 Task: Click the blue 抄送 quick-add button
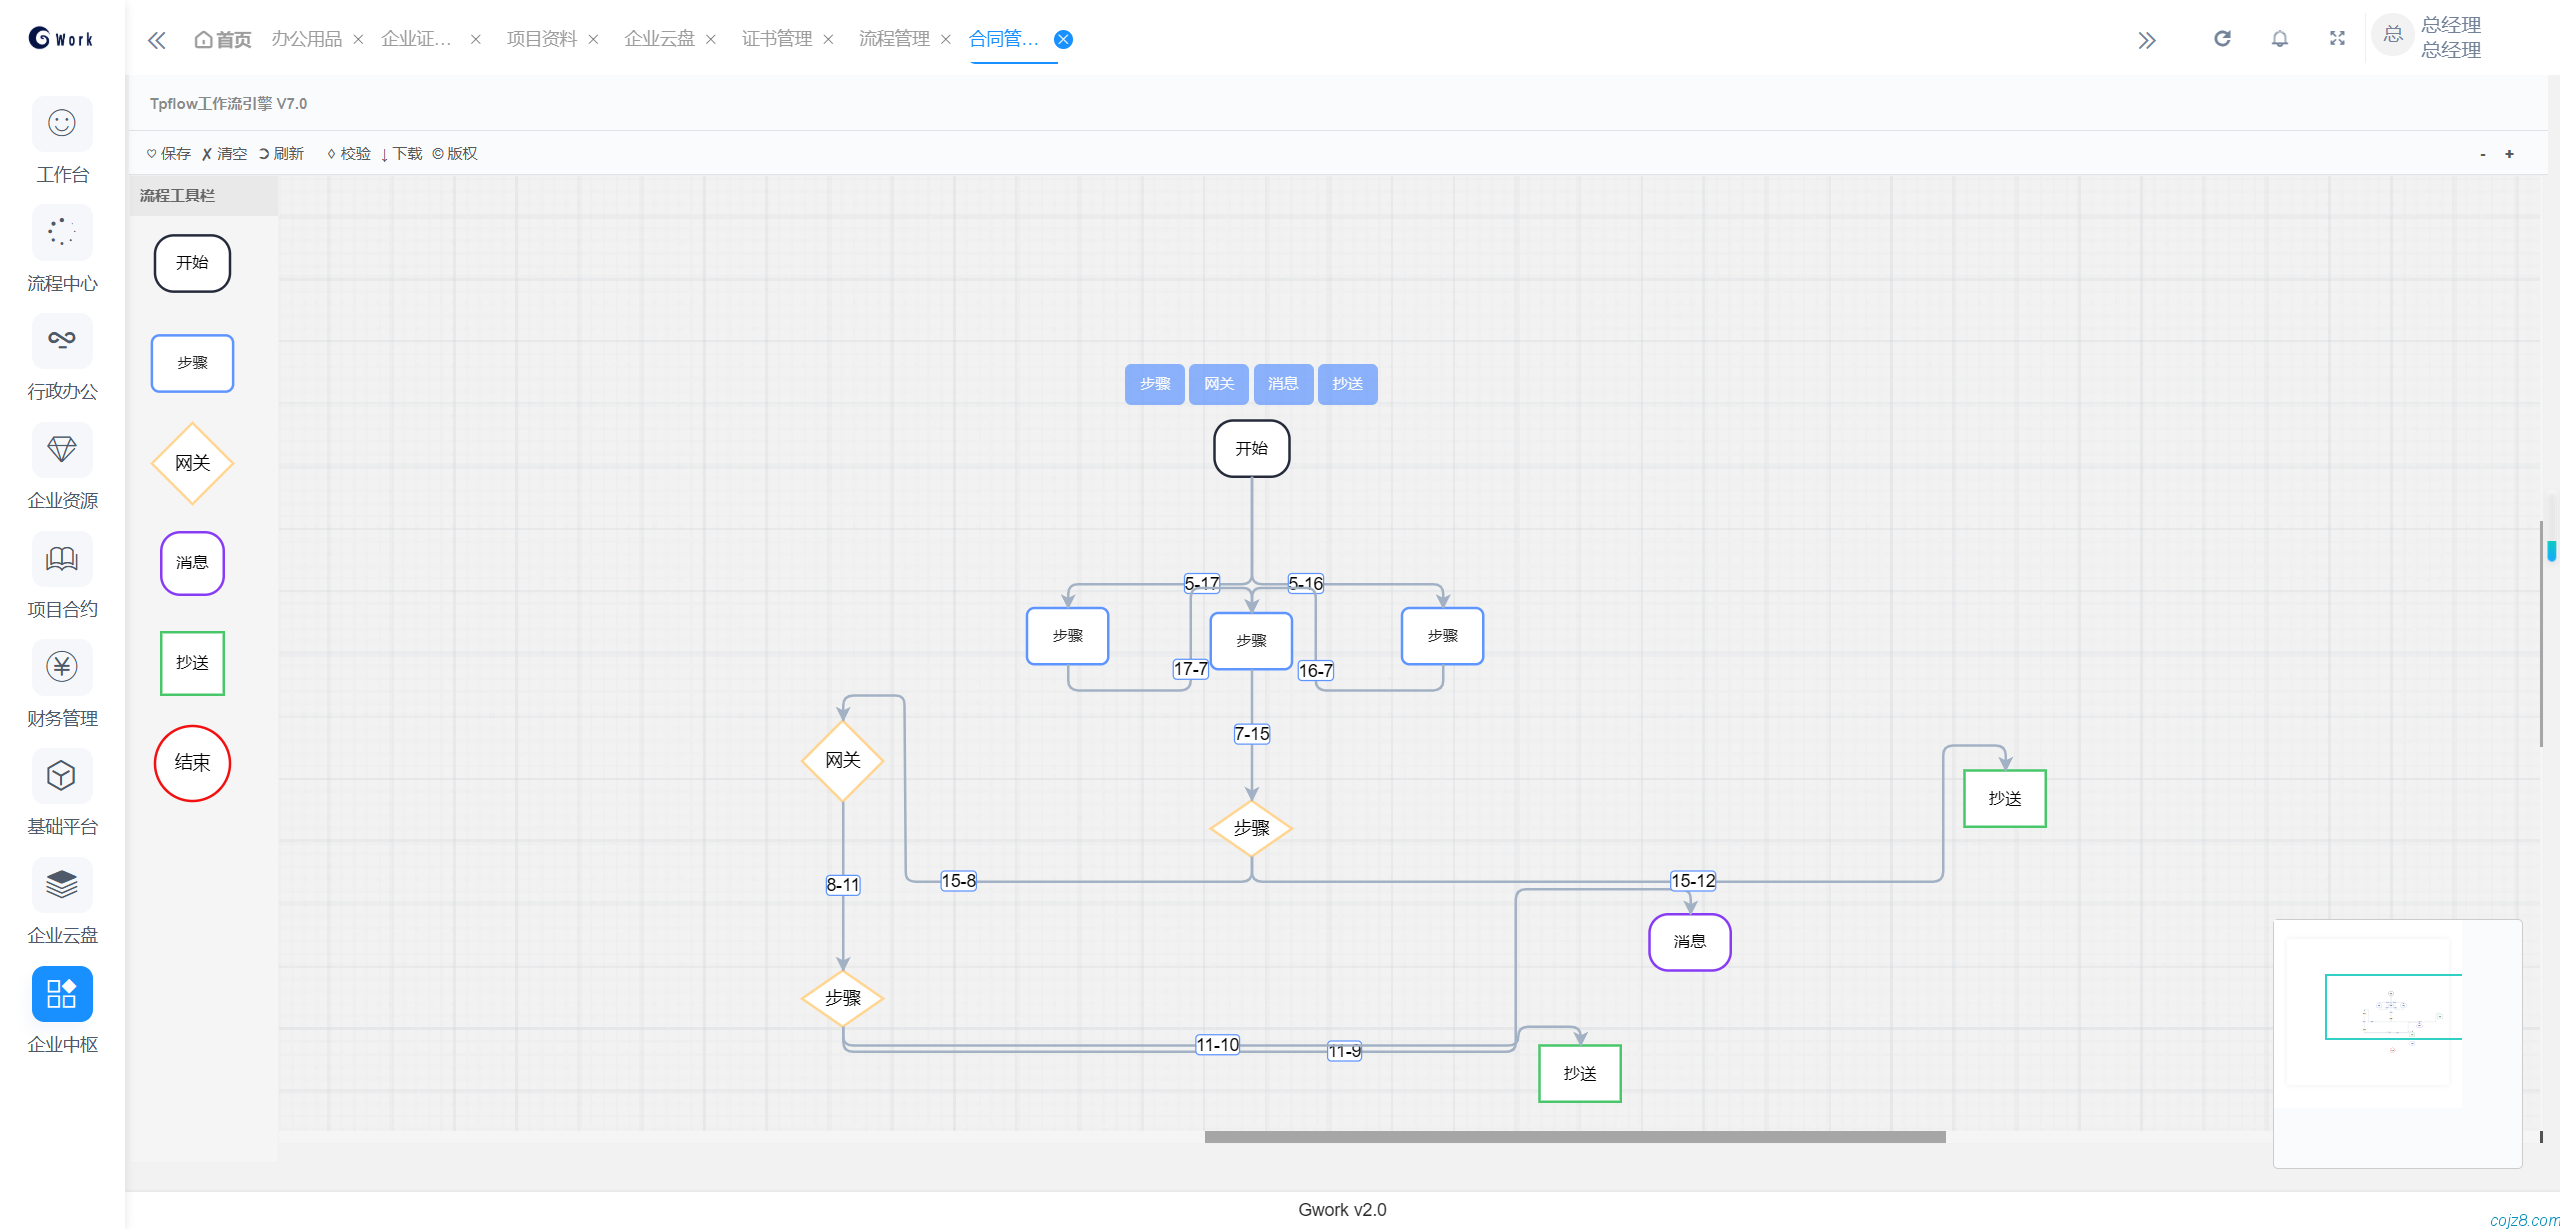point(1348,384)
